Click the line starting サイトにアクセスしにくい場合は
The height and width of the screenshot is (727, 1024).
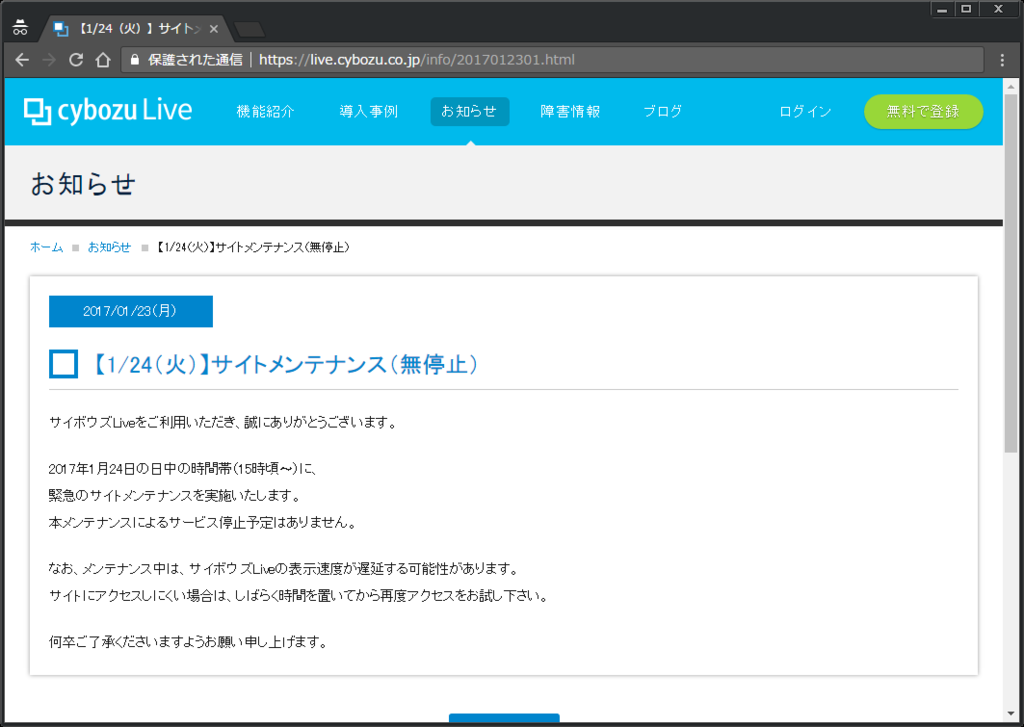[298, 596]
